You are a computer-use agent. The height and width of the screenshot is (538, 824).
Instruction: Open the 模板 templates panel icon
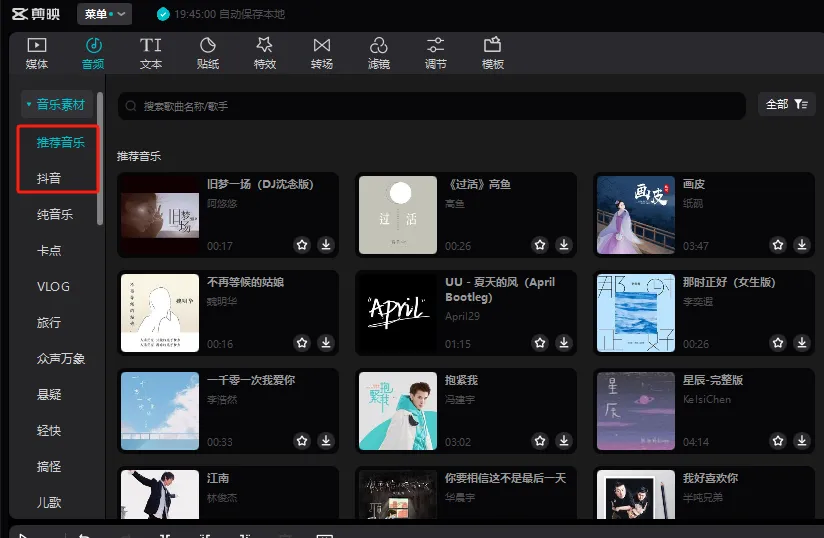click(492, 53)
